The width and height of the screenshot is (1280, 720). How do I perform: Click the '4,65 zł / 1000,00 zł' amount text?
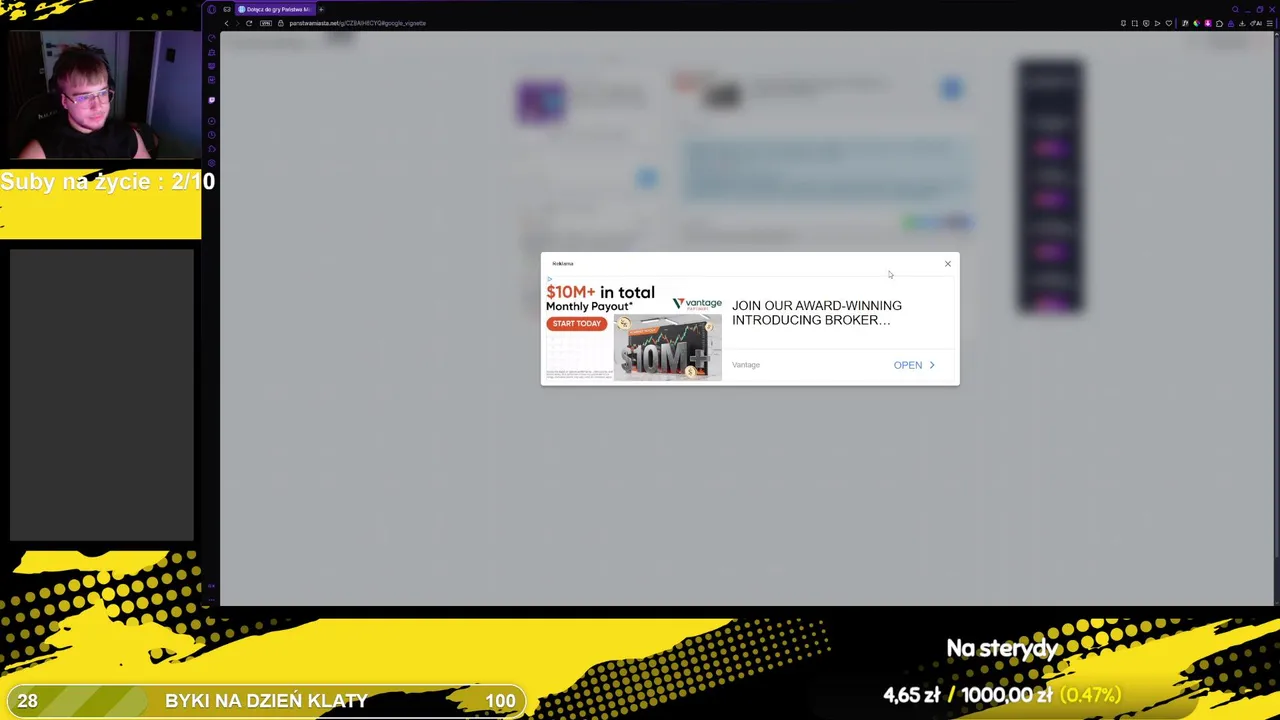coord(968,695)
